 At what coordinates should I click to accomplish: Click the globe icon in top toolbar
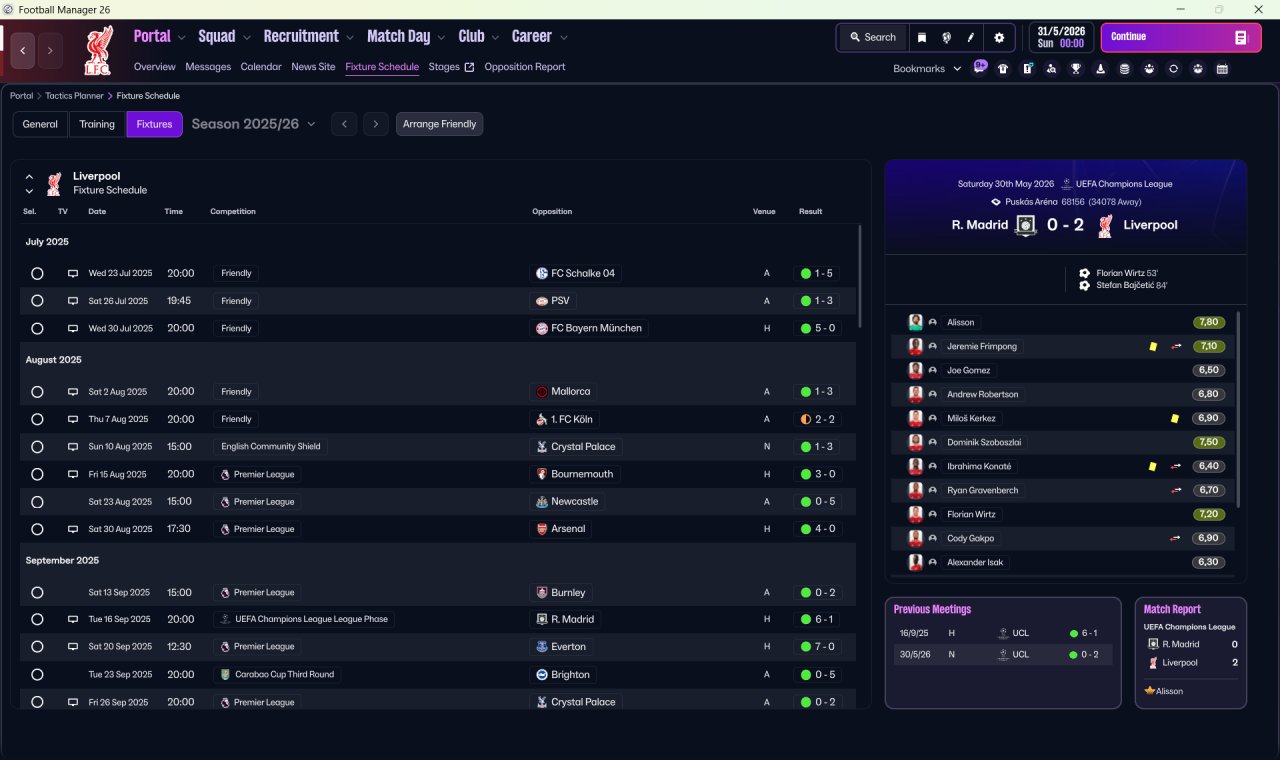946,37
